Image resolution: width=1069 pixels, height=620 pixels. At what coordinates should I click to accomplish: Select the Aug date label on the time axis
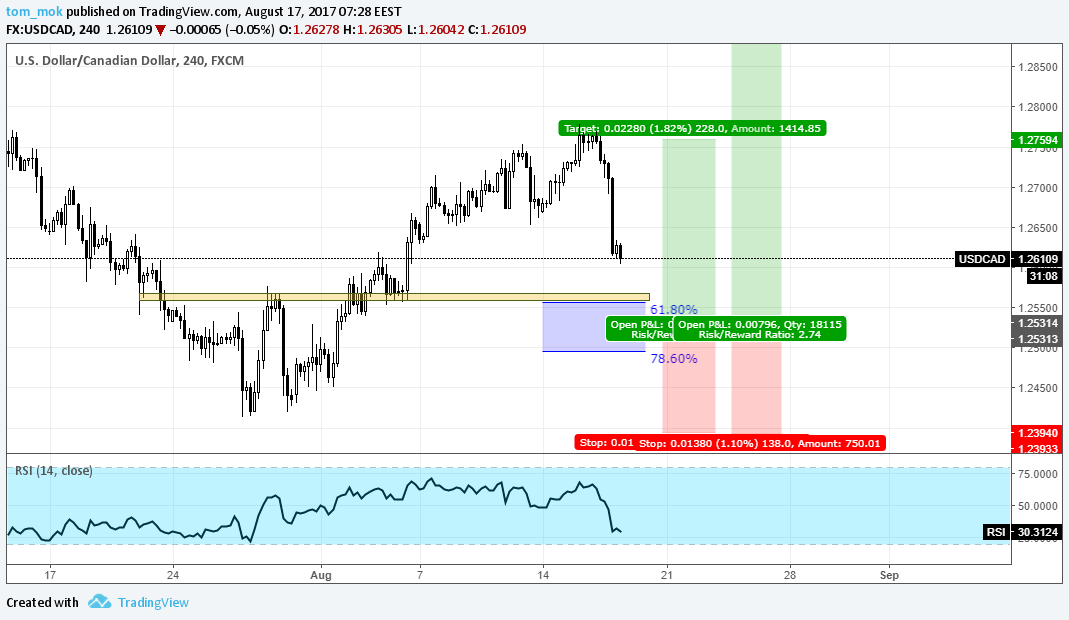[321, 575]
